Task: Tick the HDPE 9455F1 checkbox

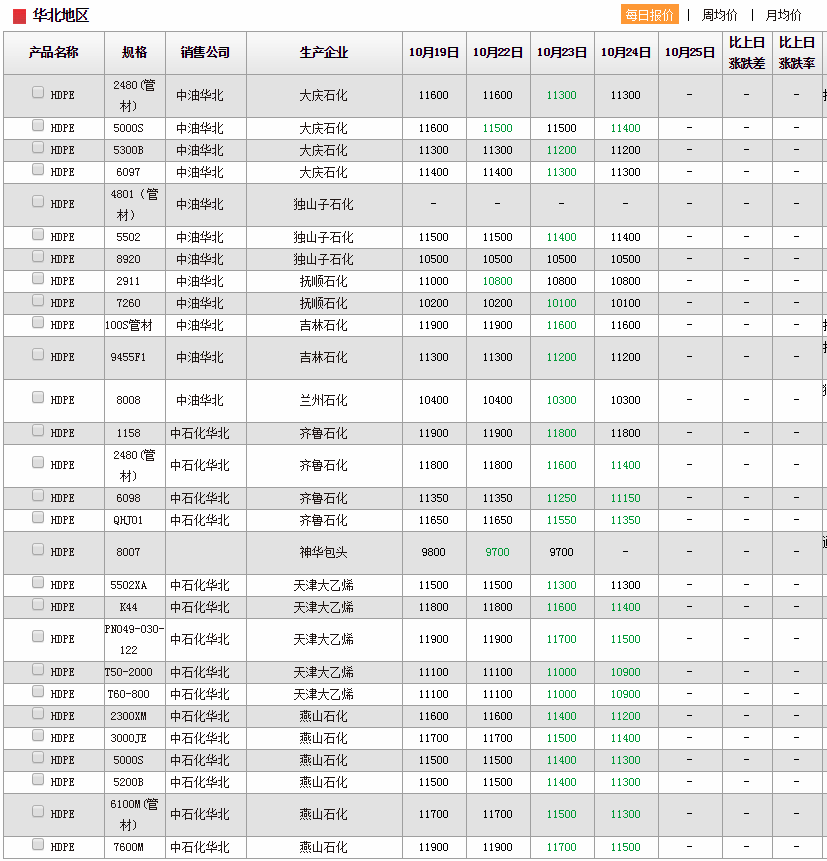Action: pos(38,354)
